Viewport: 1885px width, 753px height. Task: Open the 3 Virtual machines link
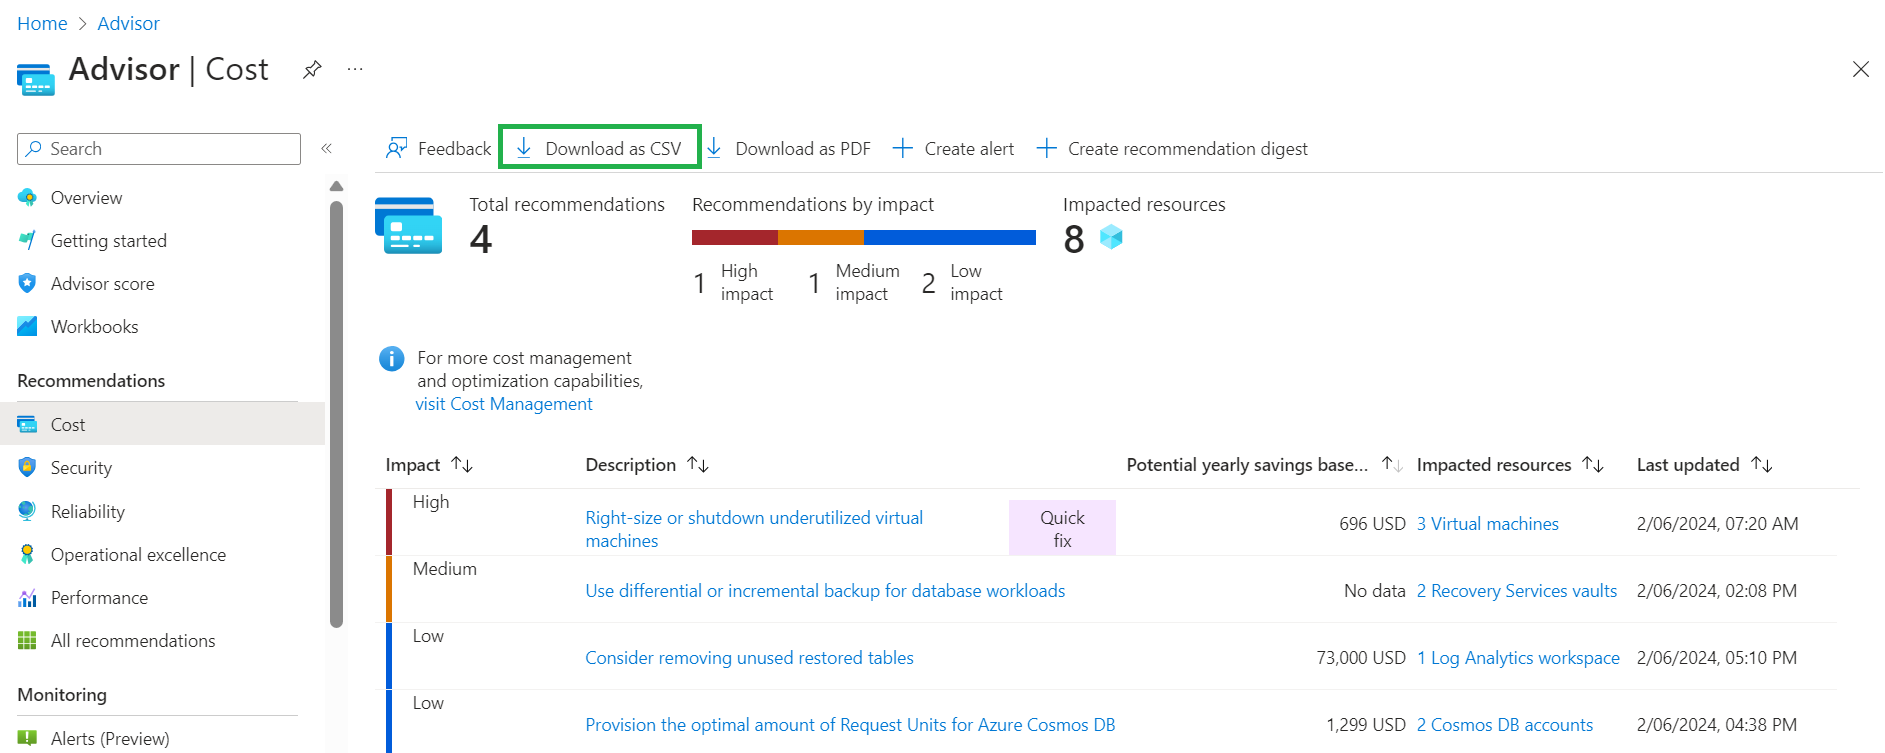(x=1487, y=524)
